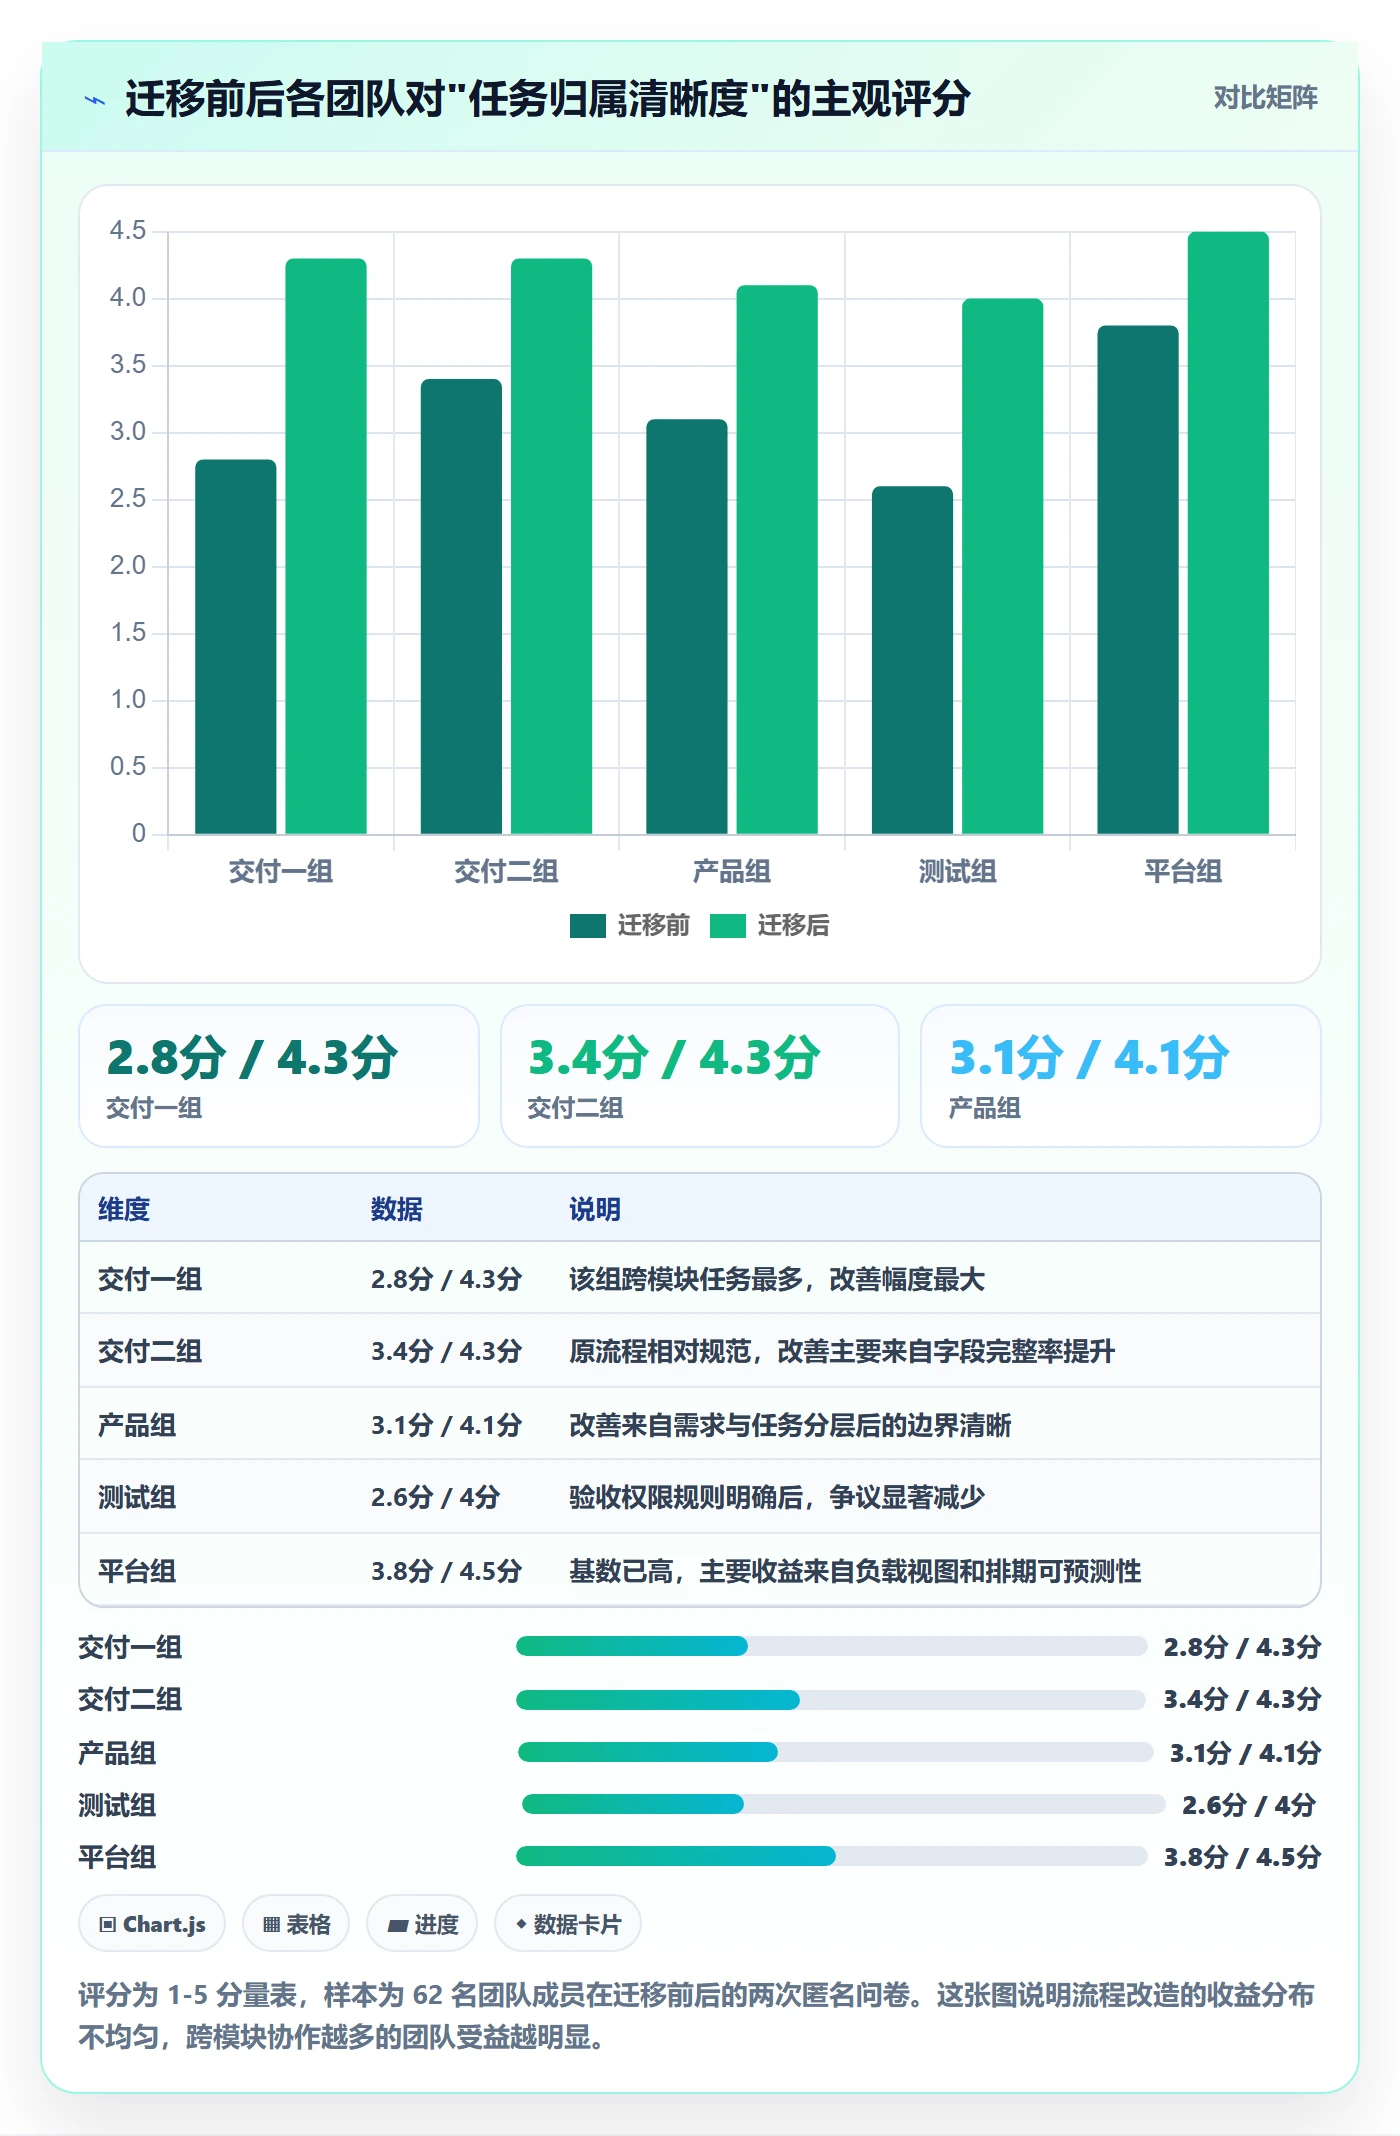Select the Chart.js tag chip
The image size is (1400, 2136).
click(x=152, y=1924)
